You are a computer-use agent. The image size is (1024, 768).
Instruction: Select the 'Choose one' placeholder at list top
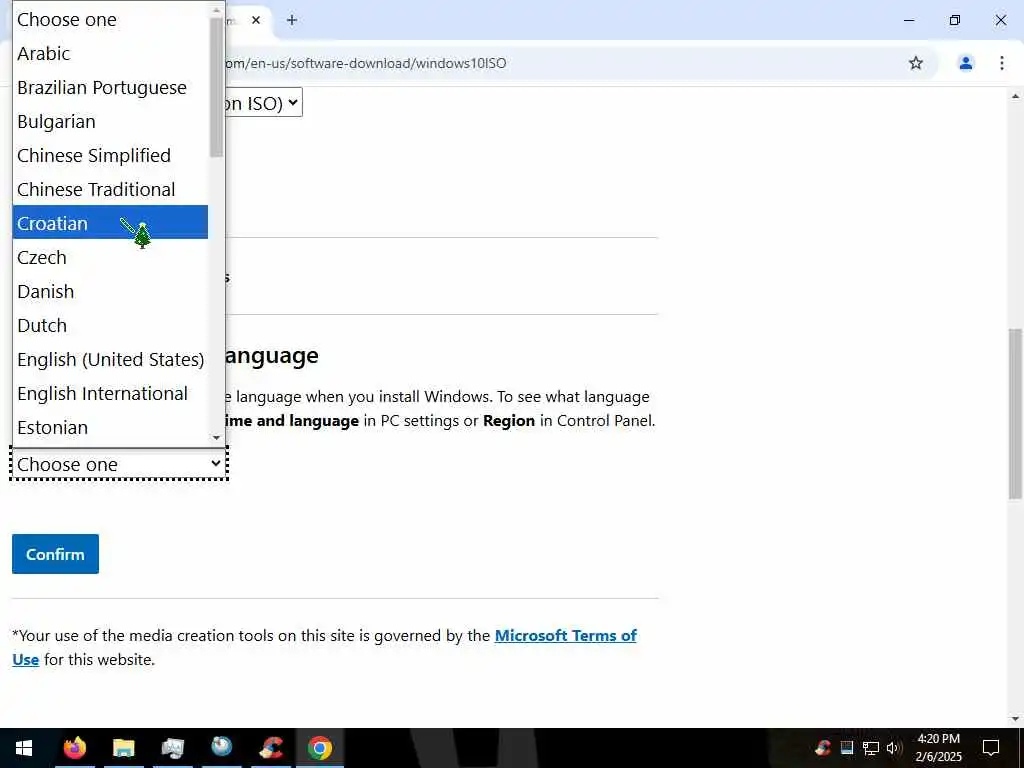[x=110, y=20]
